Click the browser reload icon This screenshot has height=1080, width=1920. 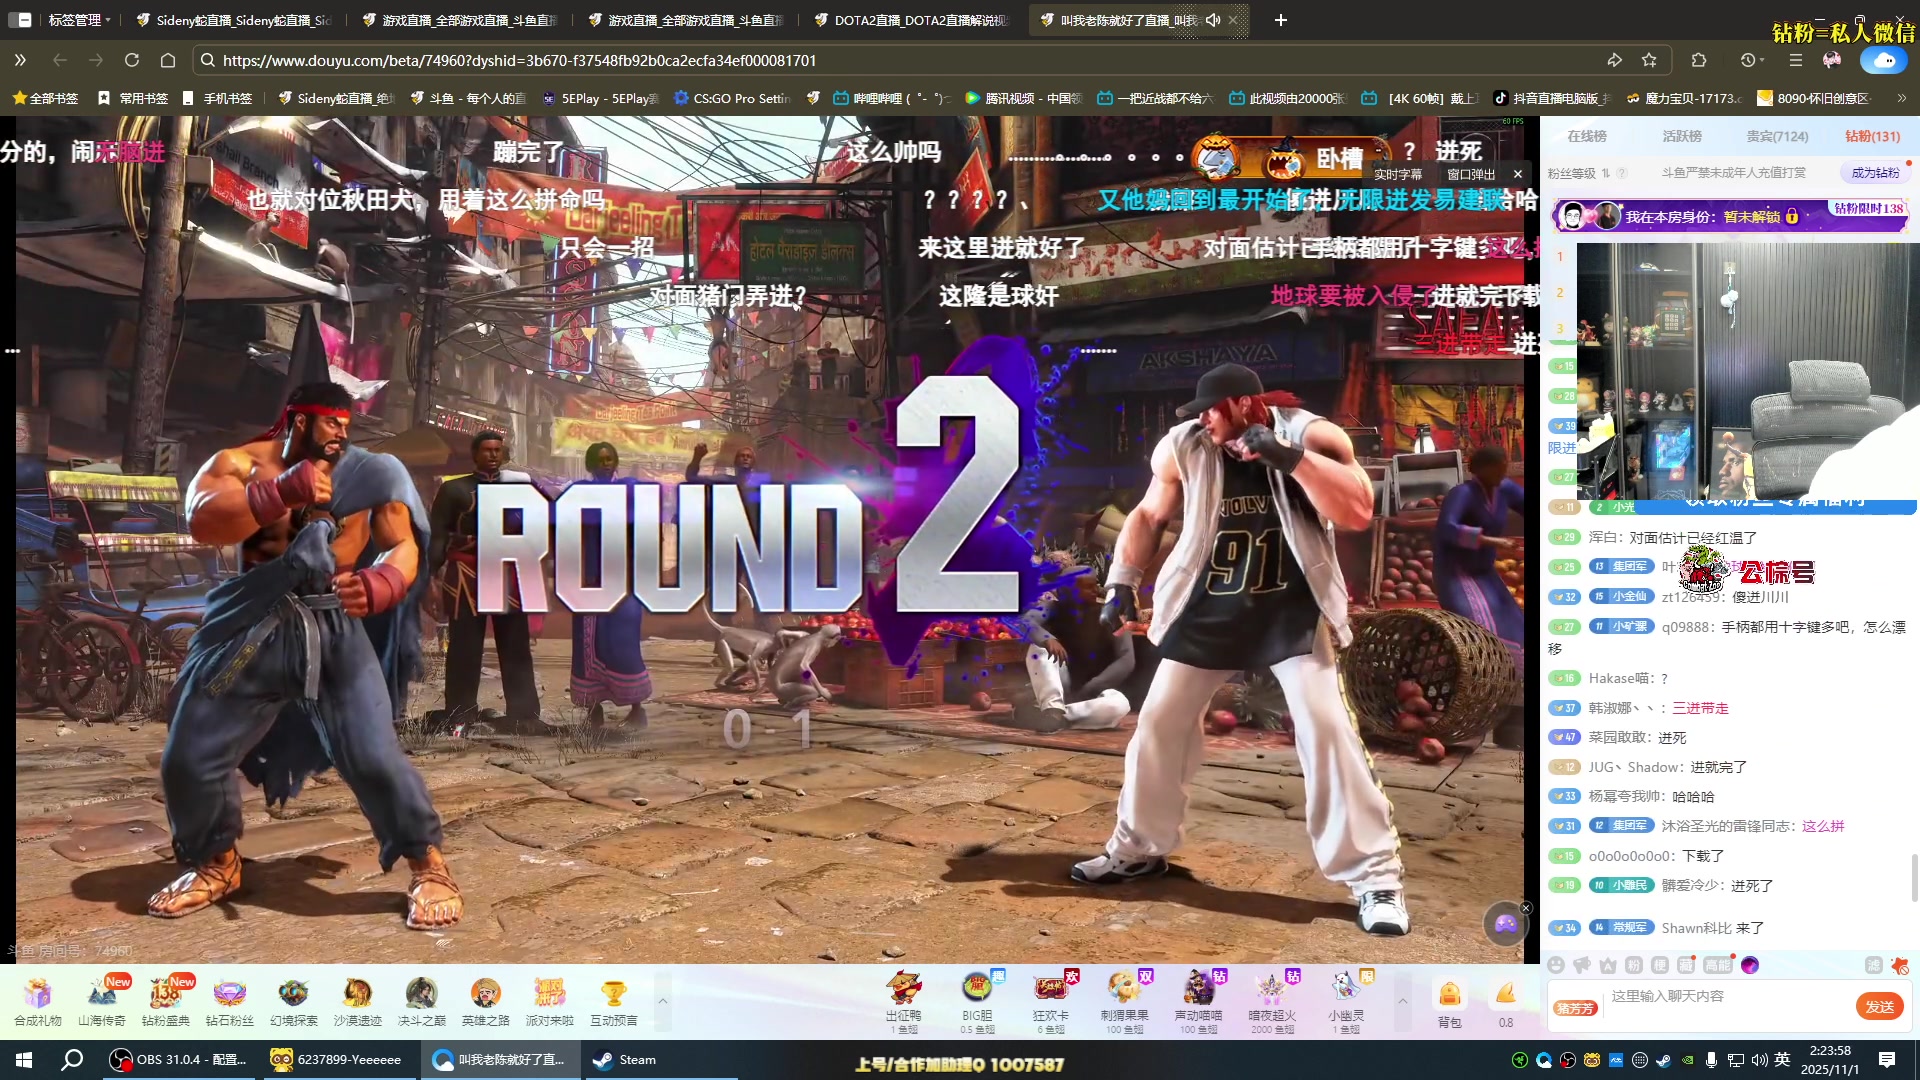(x=132, y=60)
